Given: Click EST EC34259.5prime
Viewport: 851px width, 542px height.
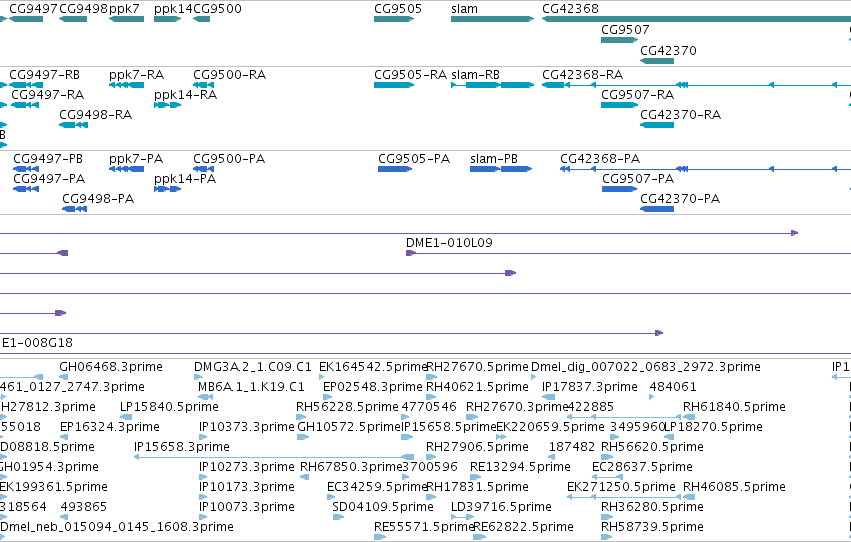Looking at the screenshot, I should (332, 498).
